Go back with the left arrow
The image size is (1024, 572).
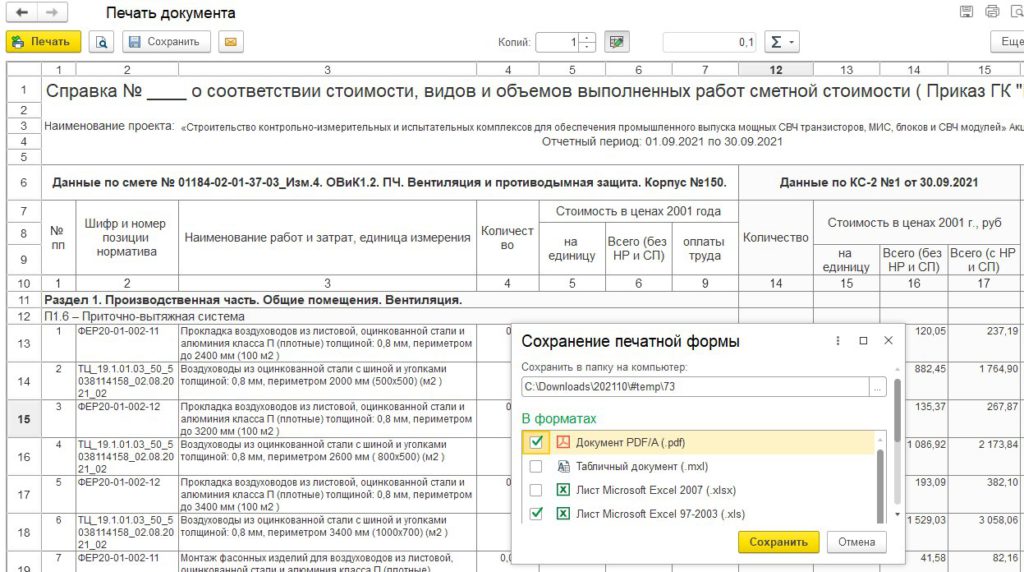[x=22, y=12]
